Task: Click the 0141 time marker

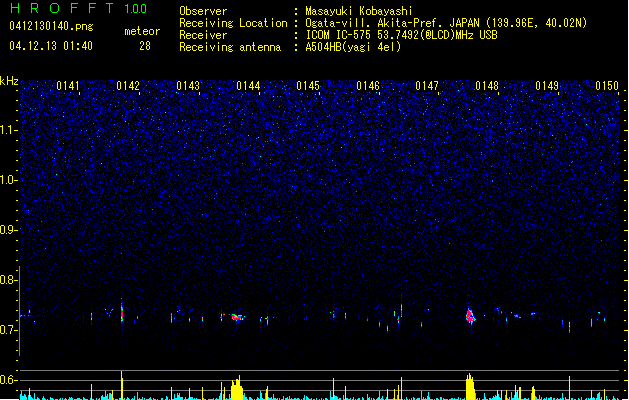Action: tap(68, 86)
